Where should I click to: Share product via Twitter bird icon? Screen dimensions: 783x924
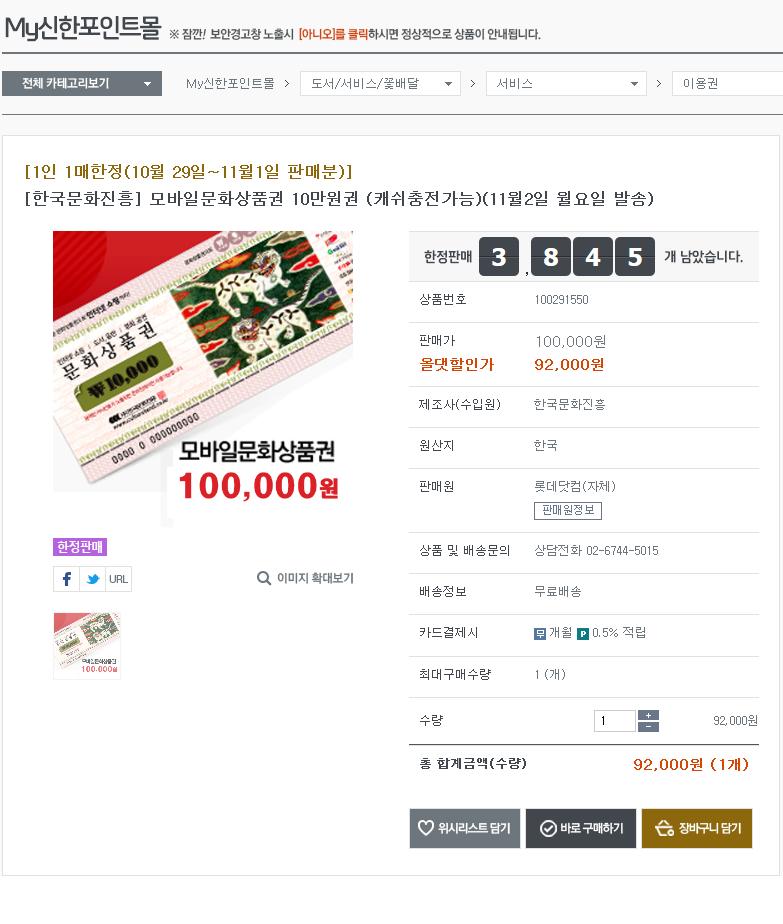[92, 579]
